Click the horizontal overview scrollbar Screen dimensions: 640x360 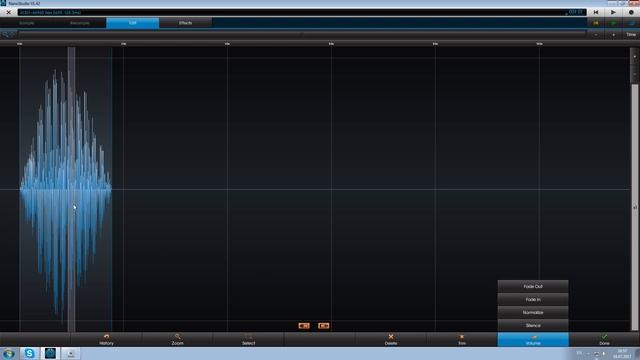302,35
